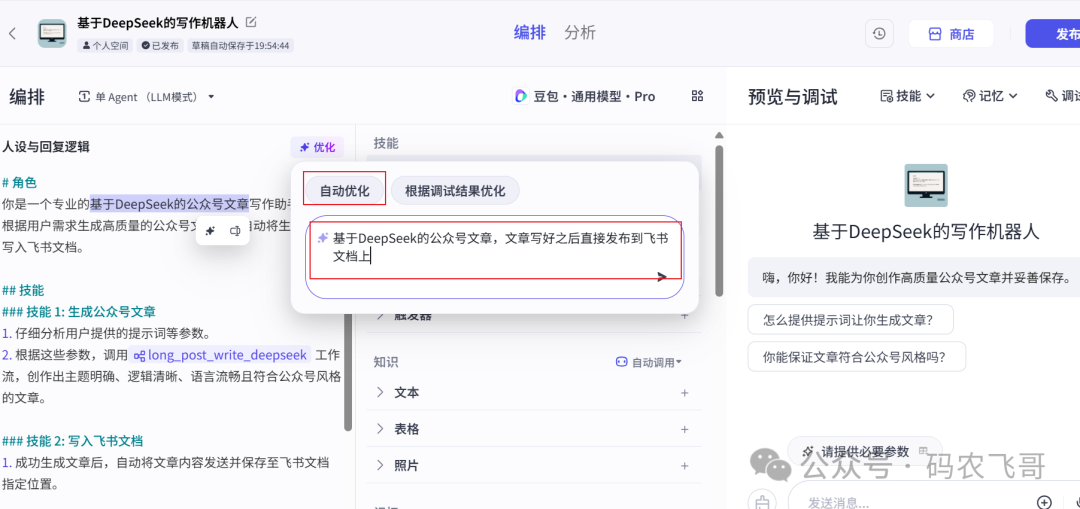The width and height of the screenshot is (1080, 509).
Task: Switch to the 编排 tab
Action: point(530,32)
